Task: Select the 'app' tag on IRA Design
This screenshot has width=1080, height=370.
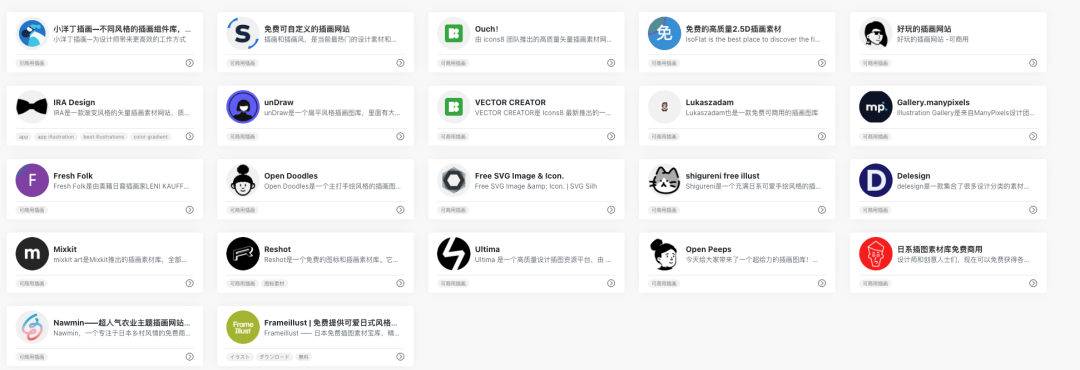Action: pos(23,136)
